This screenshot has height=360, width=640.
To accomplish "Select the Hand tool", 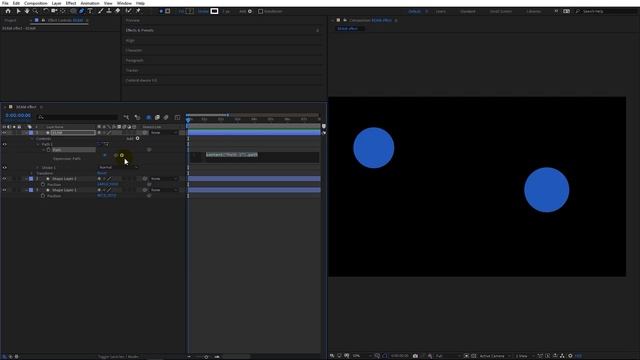I will coord(27,11).
